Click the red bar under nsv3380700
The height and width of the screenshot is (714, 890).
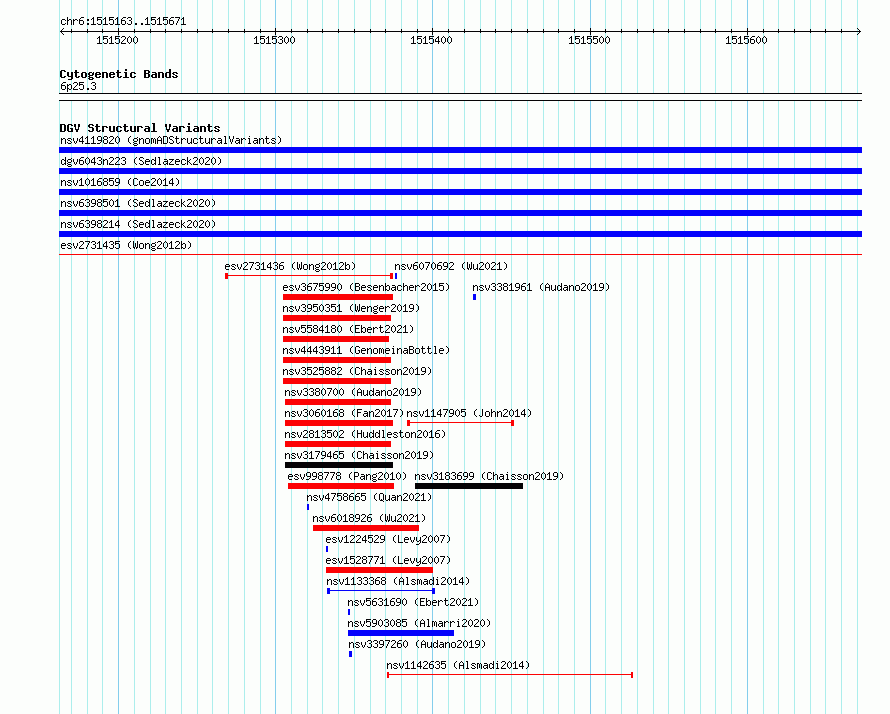click(x=338, y=402)
